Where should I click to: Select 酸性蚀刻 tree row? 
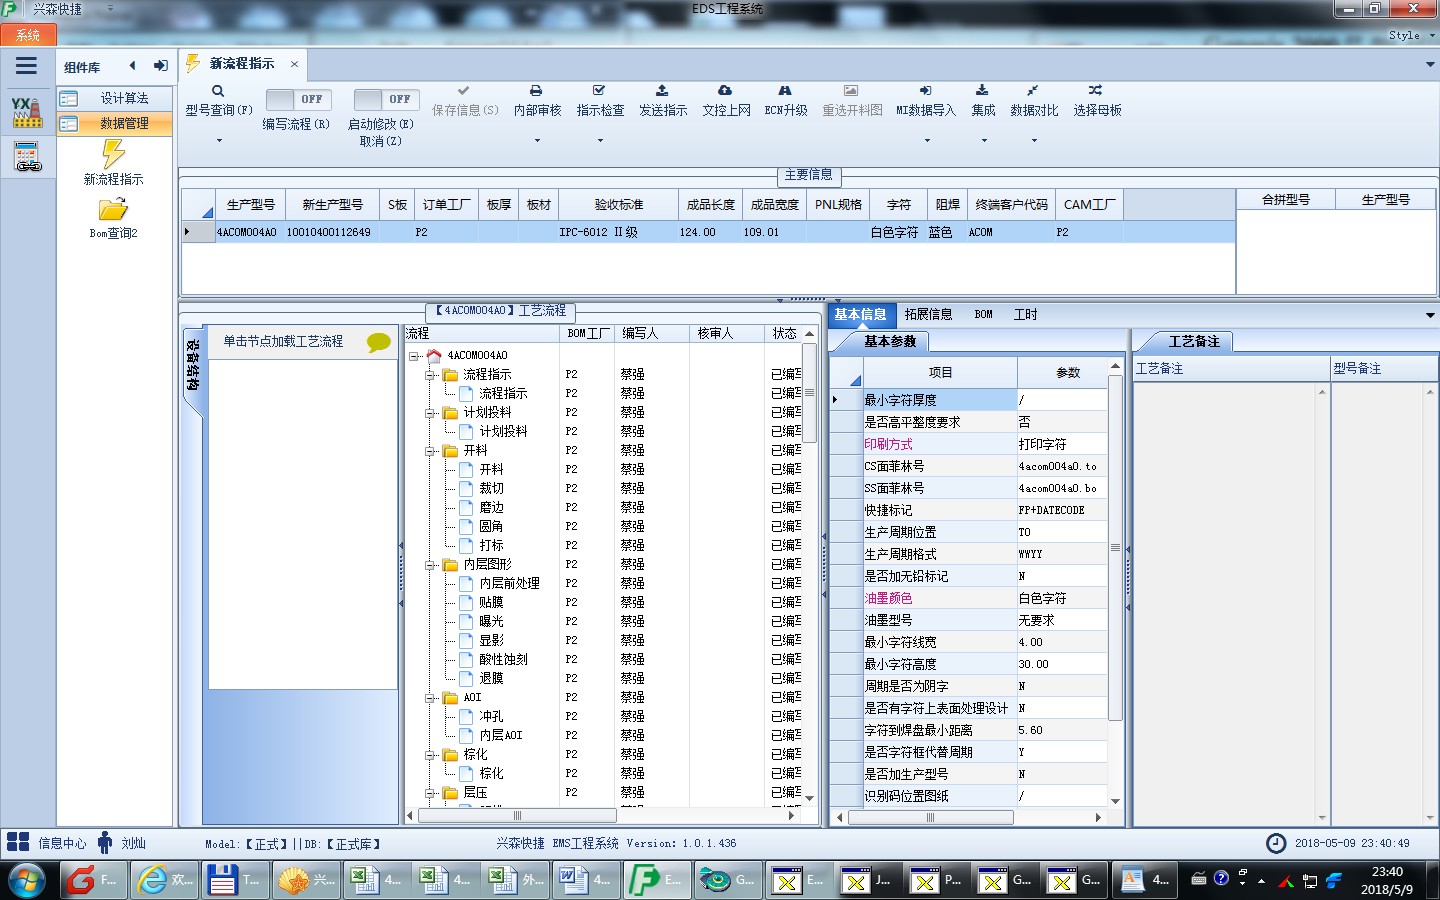(503, 660)
